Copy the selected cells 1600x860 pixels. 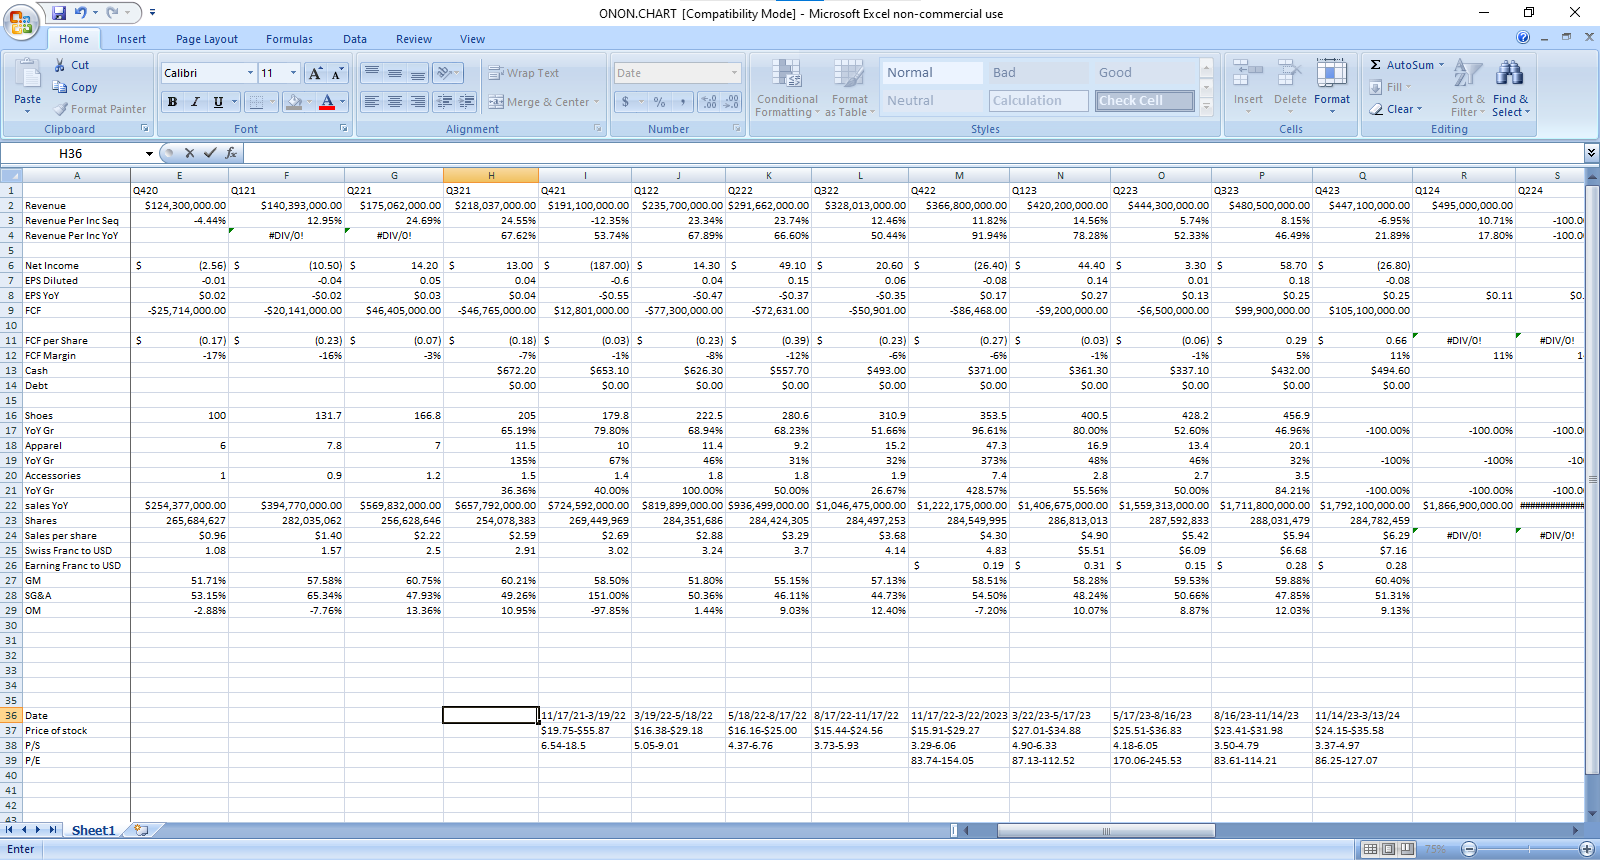[x=75, y=87]
